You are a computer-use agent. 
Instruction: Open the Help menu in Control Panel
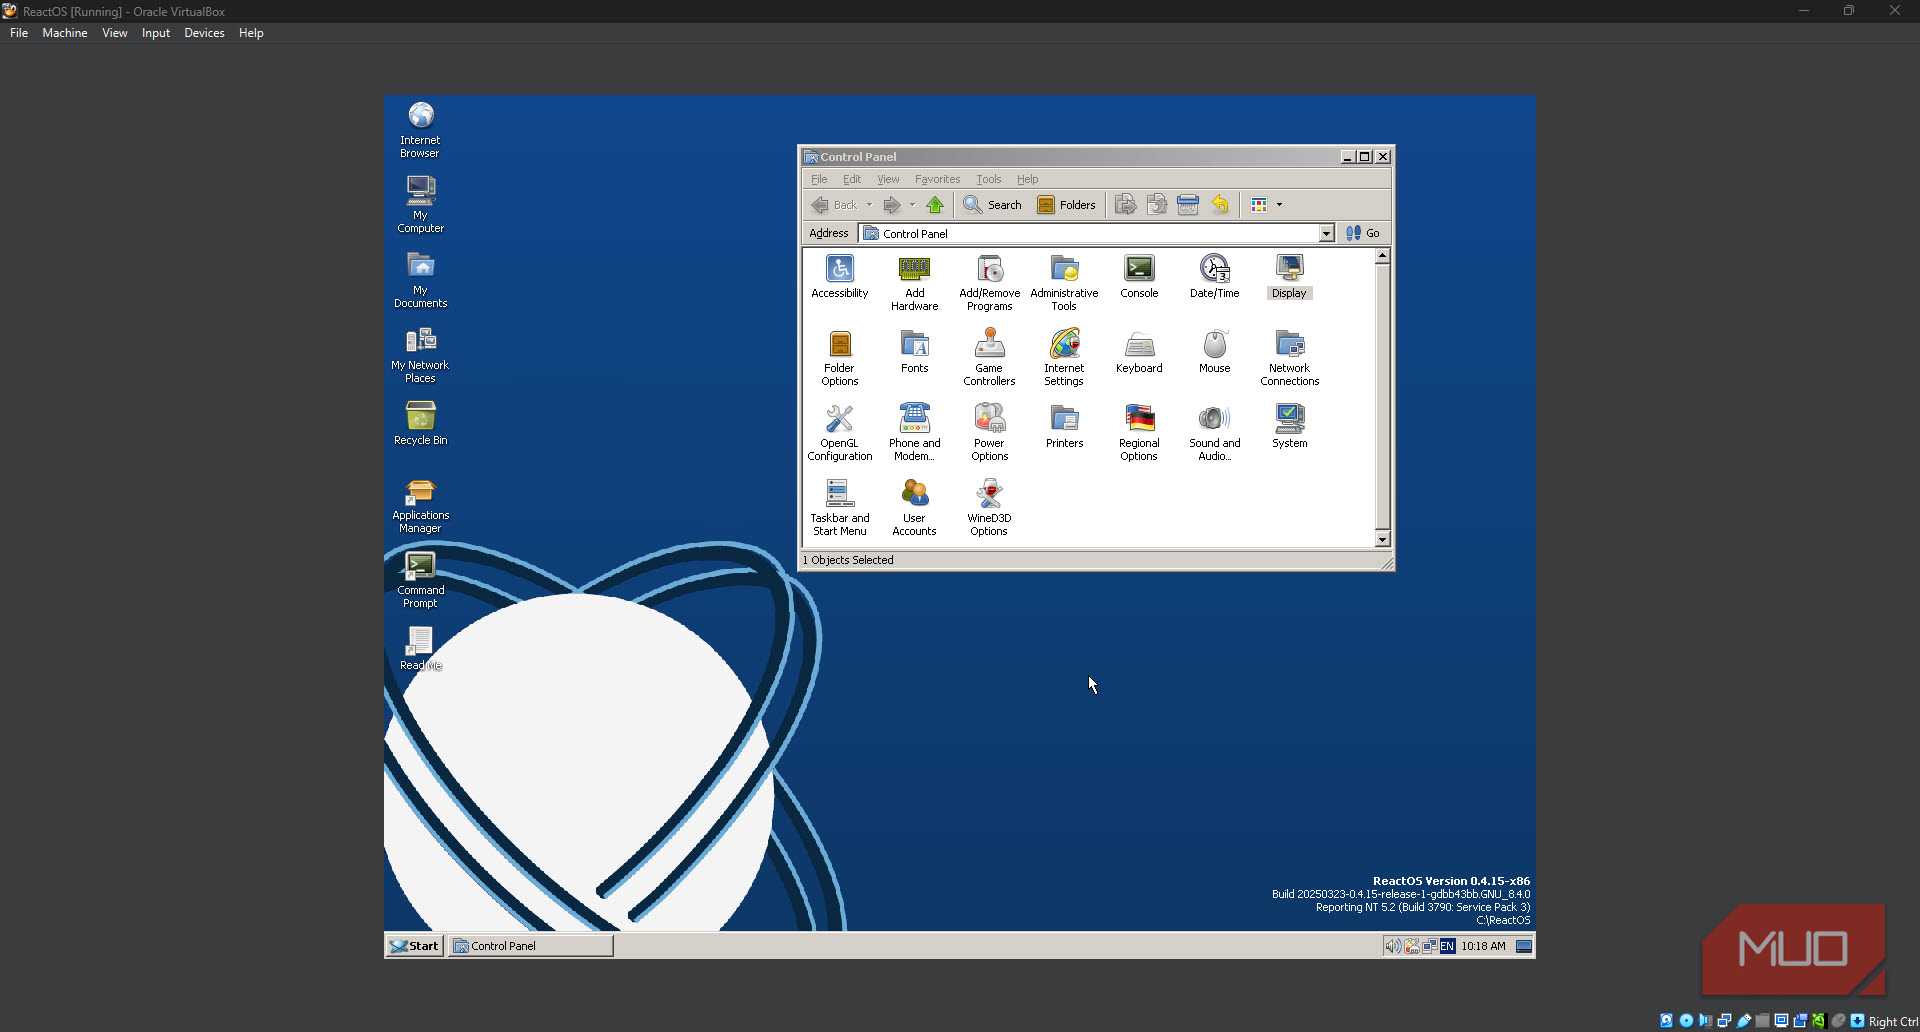click(1027, 179)
